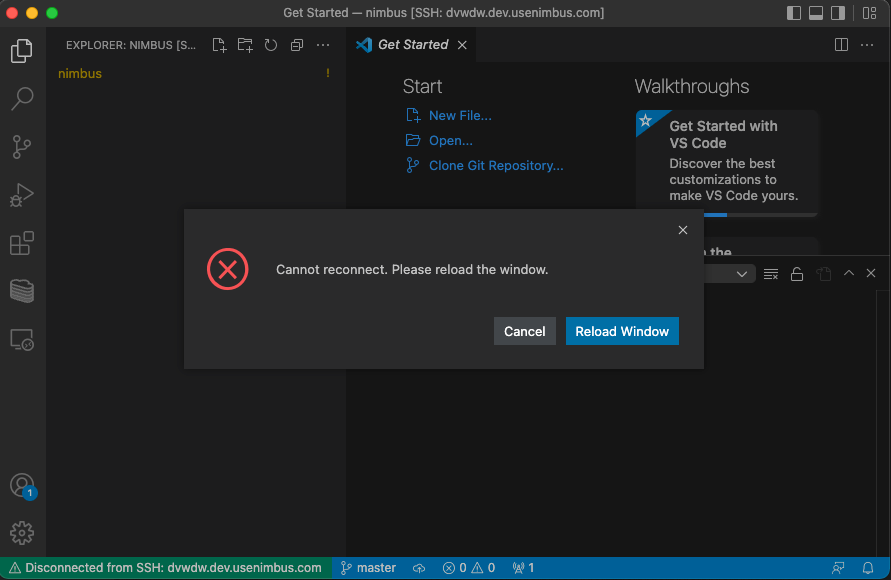891x580 pixels.
Task: Click the feedback icon in status bar
Action: tap(838, 568)
